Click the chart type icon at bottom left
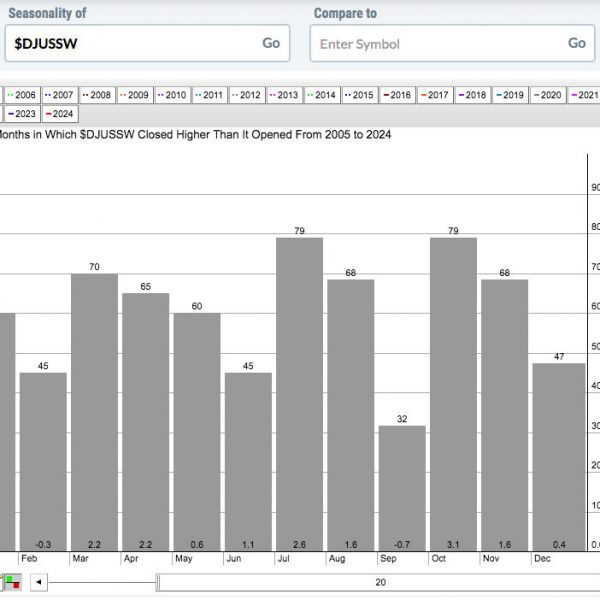This screenshot has width=600, height=600. [x=13, y=582]
